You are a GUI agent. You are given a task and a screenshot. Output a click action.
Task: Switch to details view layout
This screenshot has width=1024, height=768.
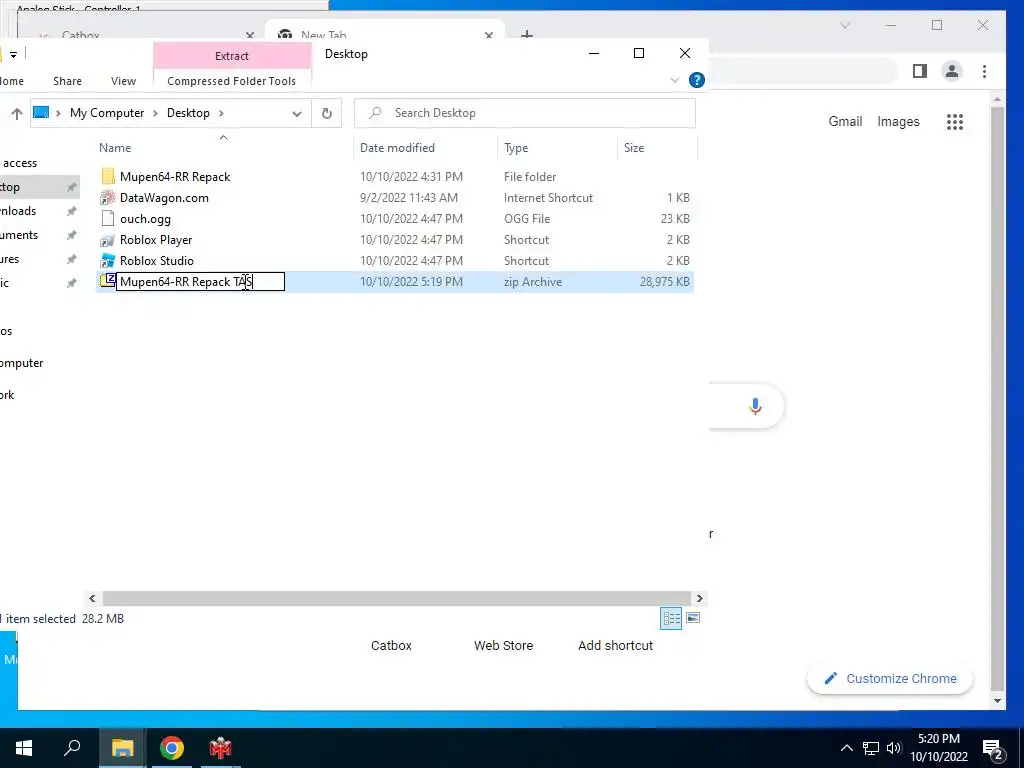(671, 618)
